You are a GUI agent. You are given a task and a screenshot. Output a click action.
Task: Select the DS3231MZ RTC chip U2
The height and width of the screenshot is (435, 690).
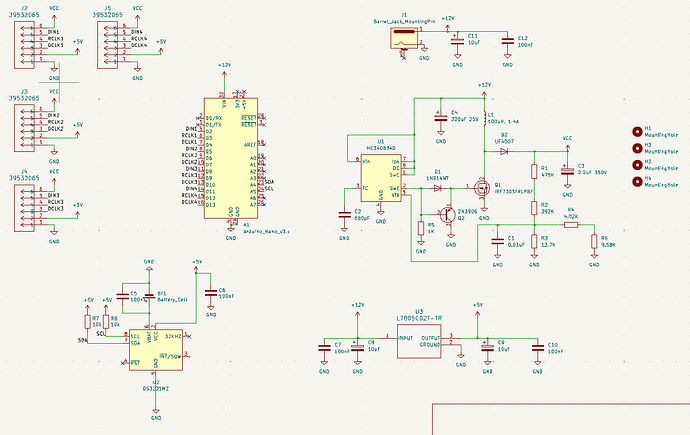coord(156,350)
